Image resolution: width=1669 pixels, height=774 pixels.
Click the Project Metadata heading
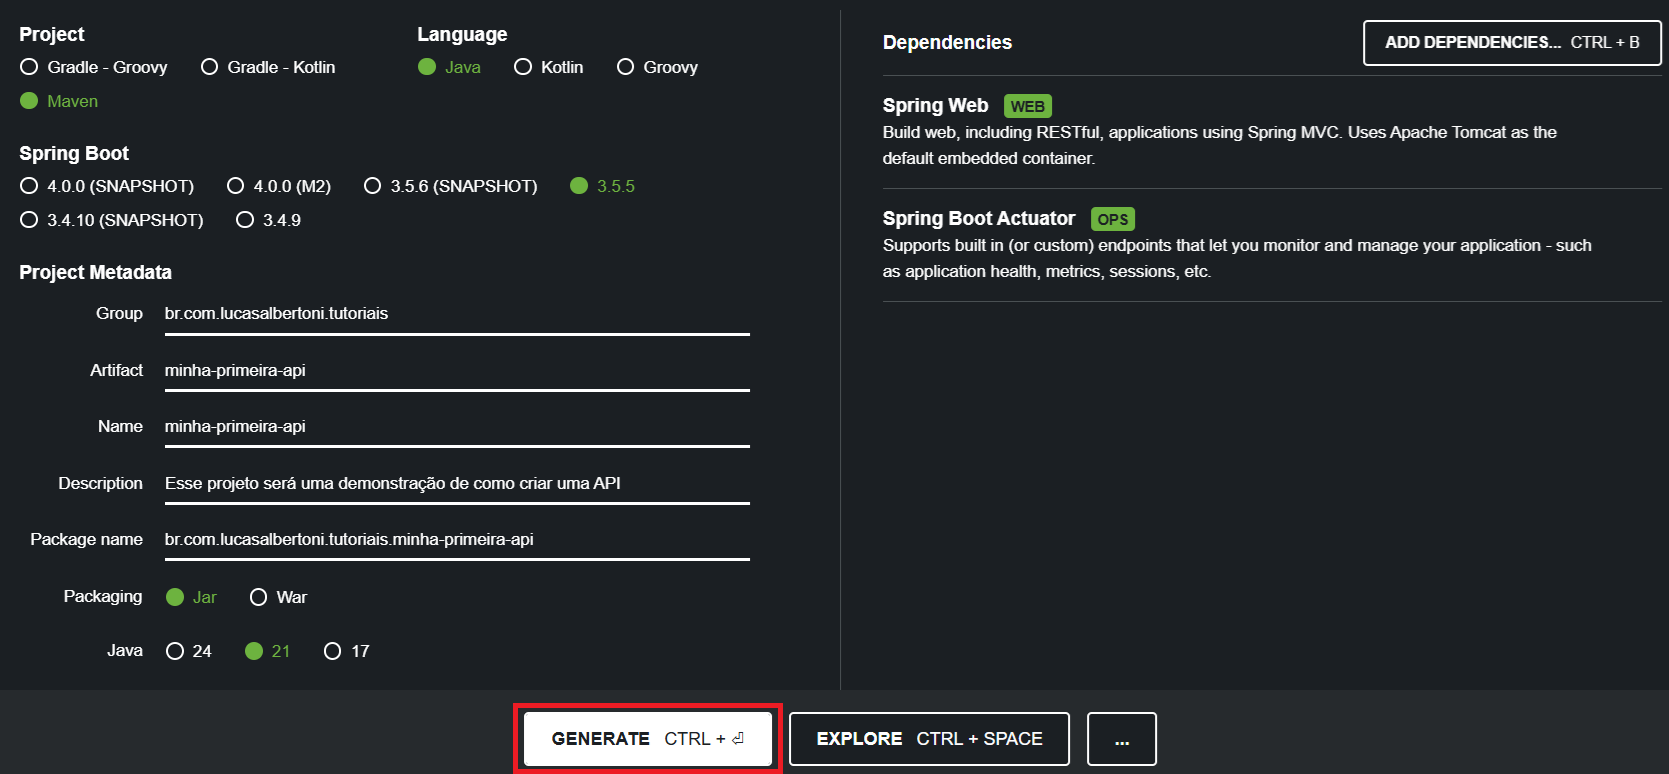pyautogui.click(x=95, y=272)
